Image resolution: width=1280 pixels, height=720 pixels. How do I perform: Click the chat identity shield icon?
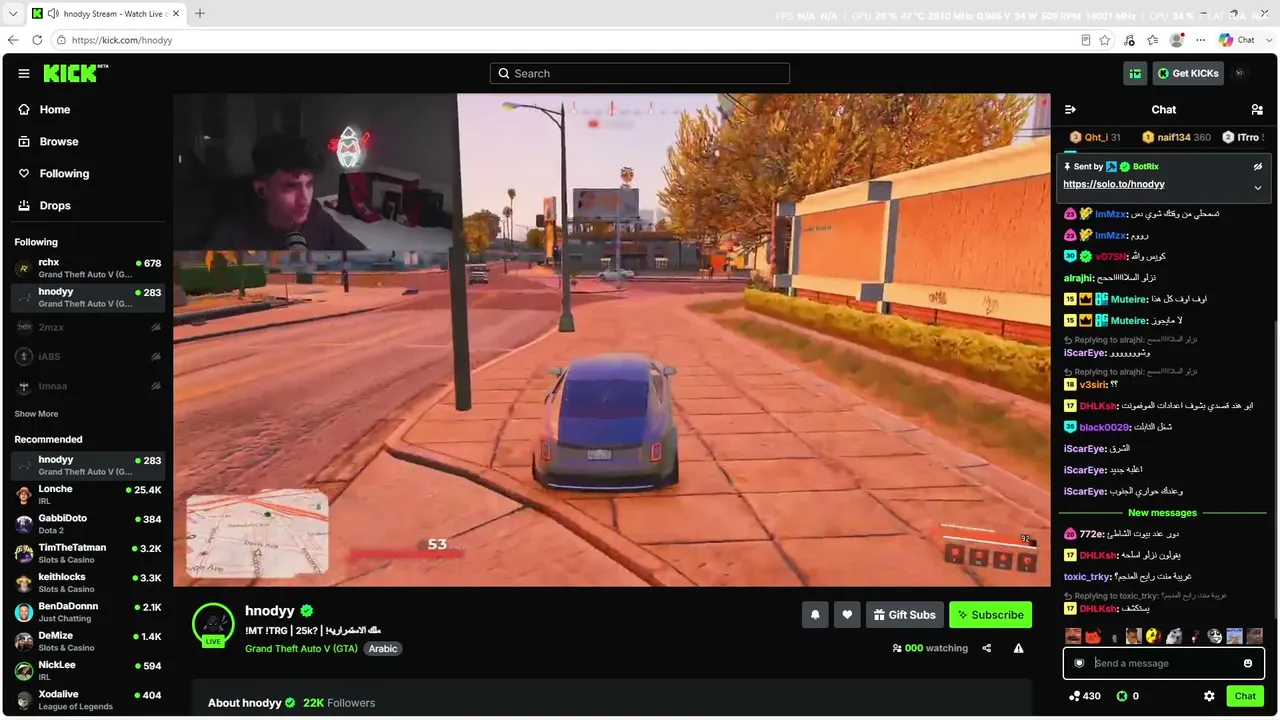pyautogui.click(x=1079, y=663)
